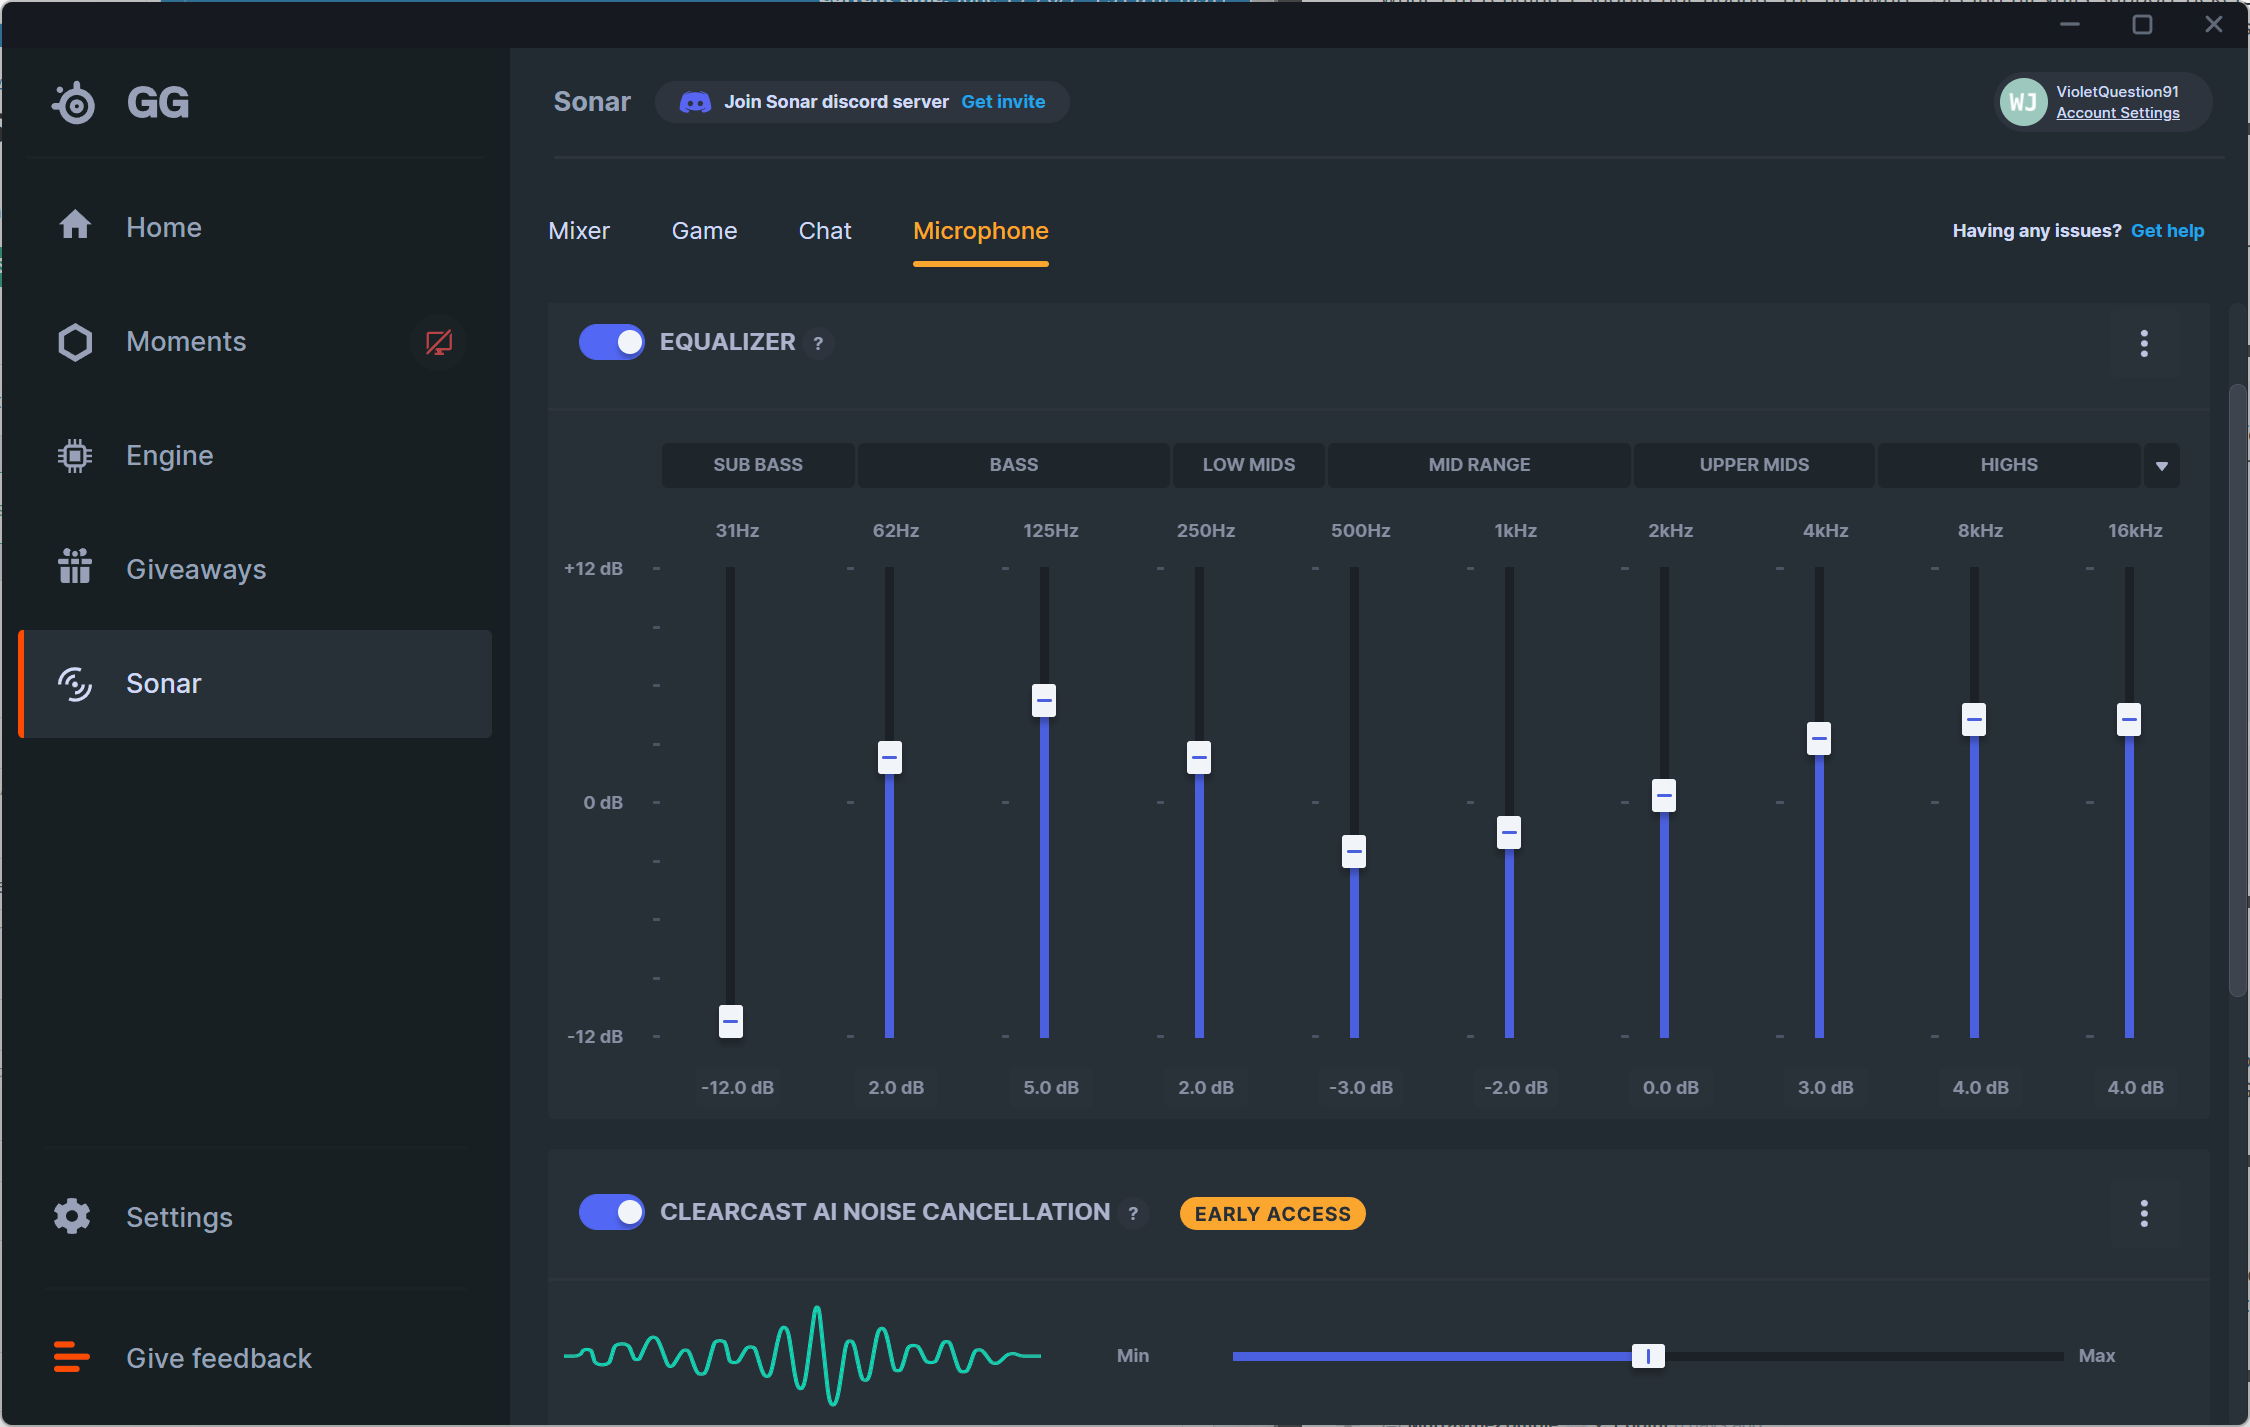
Task: Open the ClearCast noise cancellation options menu
Action: 2143,1213
